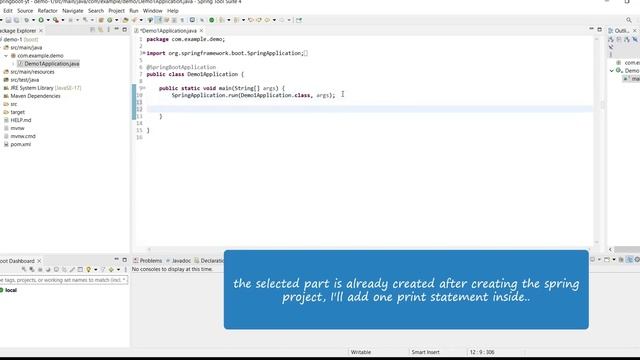Collapse the com.example.demo package node
This screenshot has height=360, width=640.
tap(6, 56)
